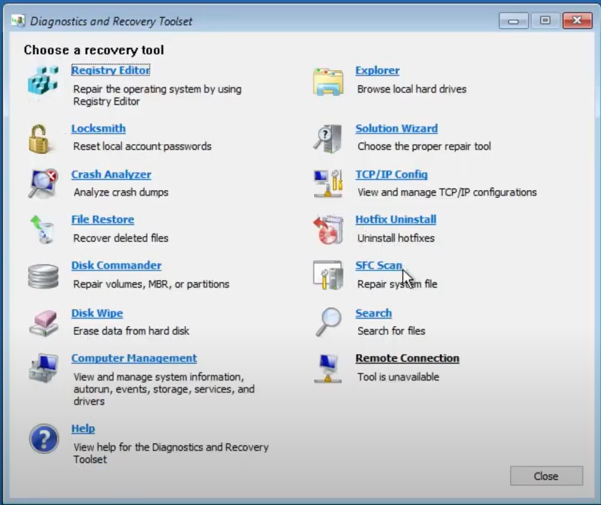Viewport: 601px width, 505px height.
Task: Click the 'Analyze crash dumps' text
Action: click(121, 192)
